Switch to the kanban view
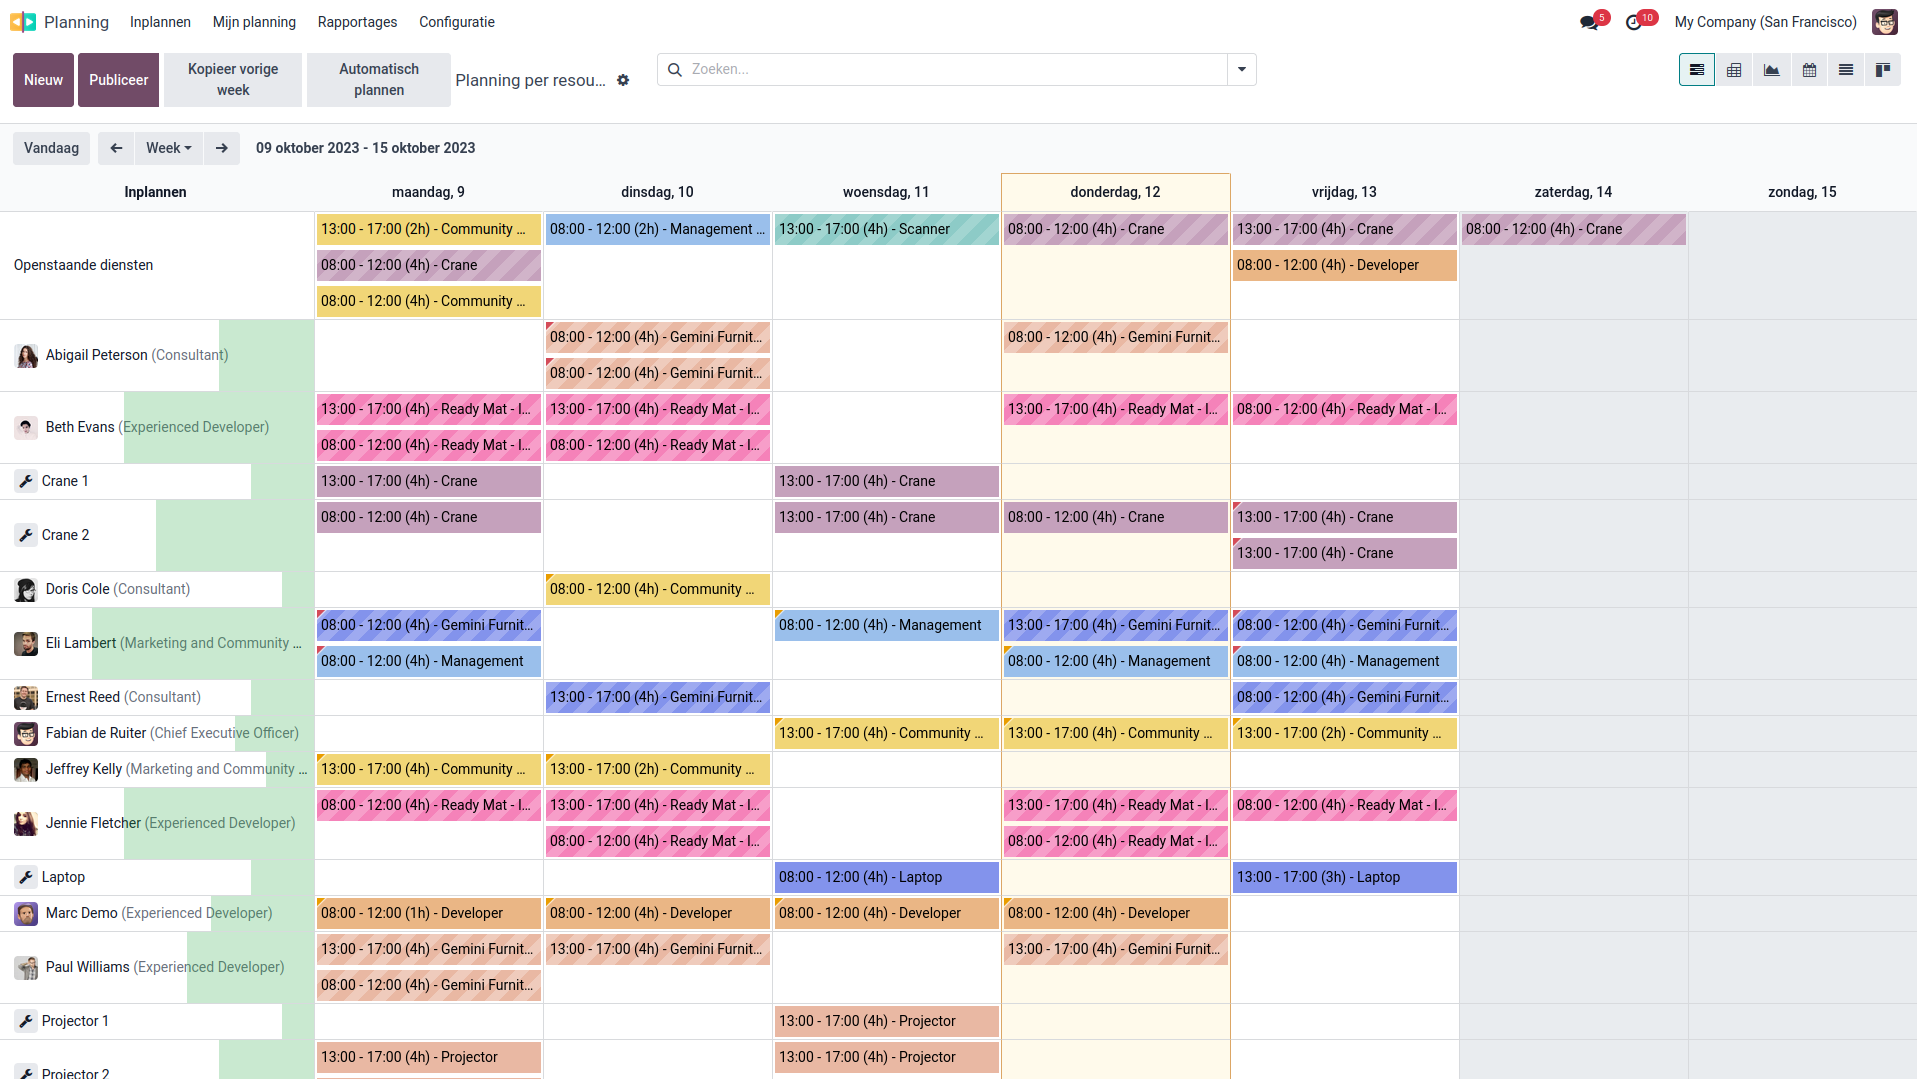1917x1079 pixels. point(1884,70)
